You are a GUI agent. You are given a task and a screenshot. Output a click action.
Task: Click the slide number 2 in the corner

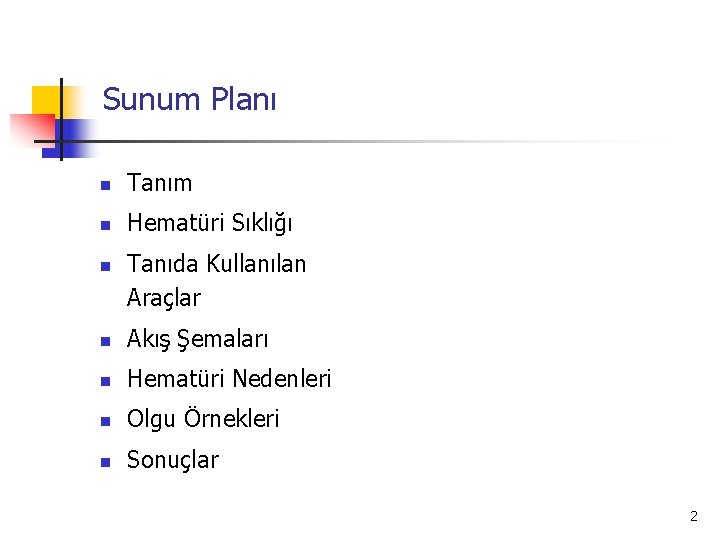pyautogui.click(x=694, y=516)
